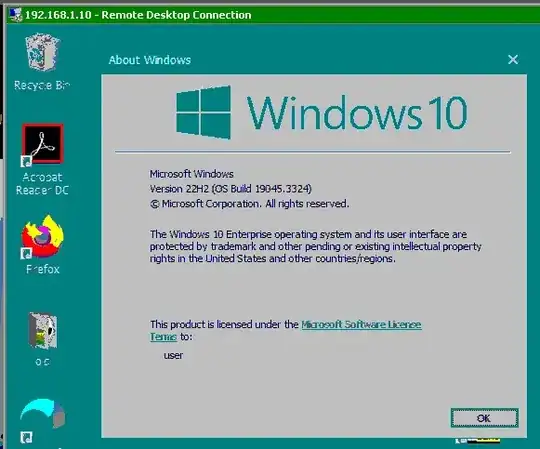Click the '192.168.1.10 - Remote Desktop Connection' title
Image resolution: width=540 pixels, height=449 pixels.
[x=138, y=15]
